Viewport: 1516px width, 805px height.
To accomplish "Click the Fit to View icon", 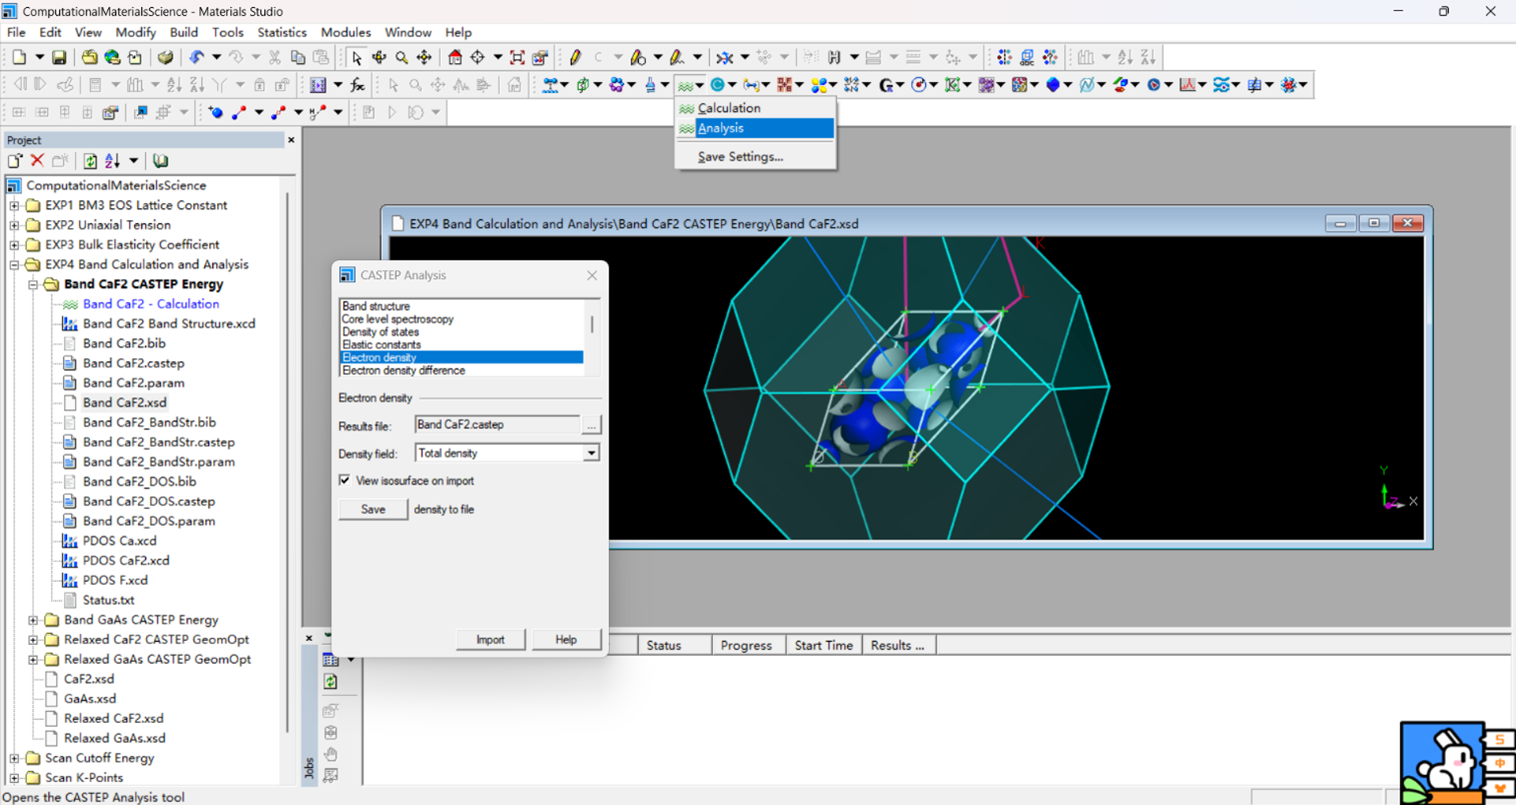I will [x=517, y=58].
